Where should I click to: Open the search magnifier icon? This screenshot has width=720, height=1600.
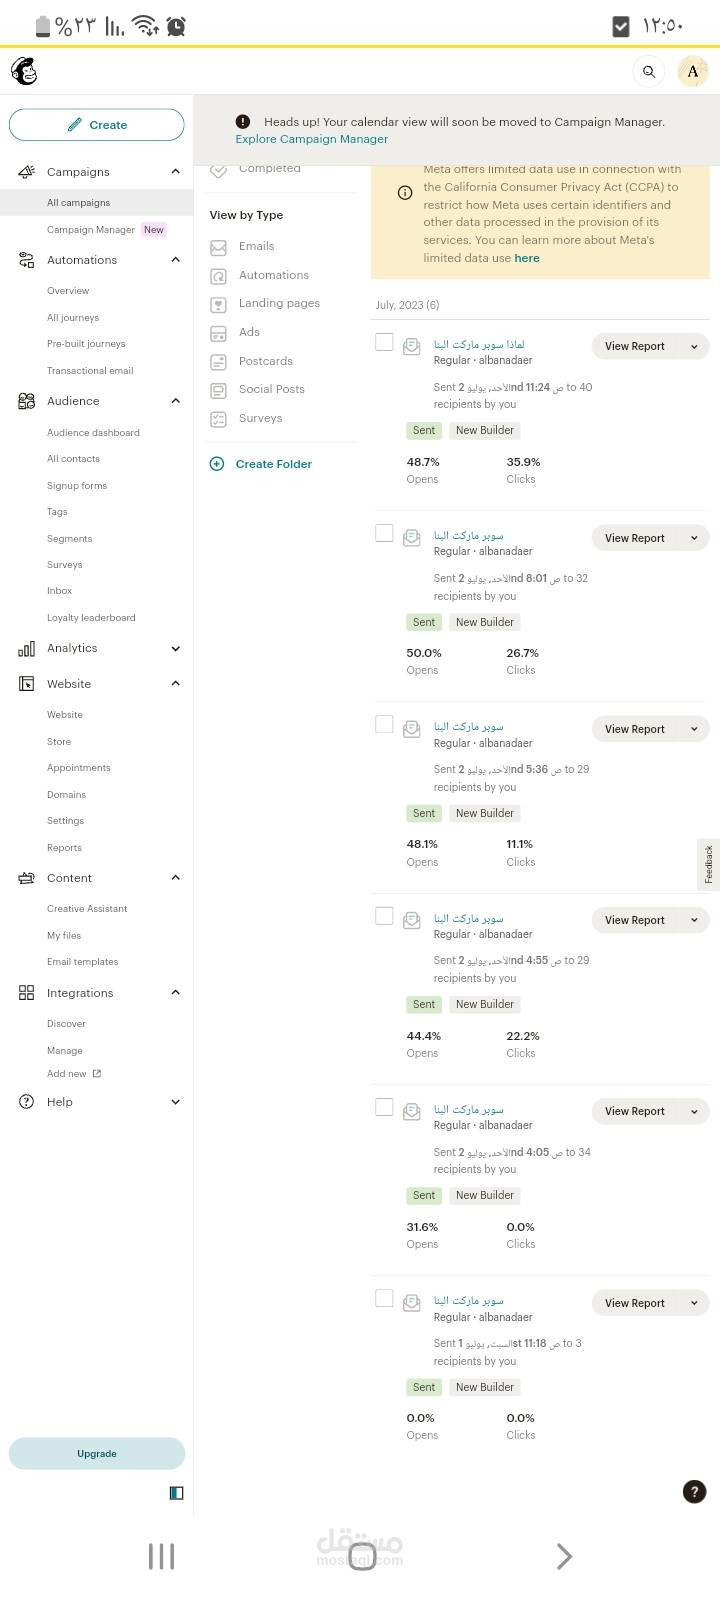649,72
